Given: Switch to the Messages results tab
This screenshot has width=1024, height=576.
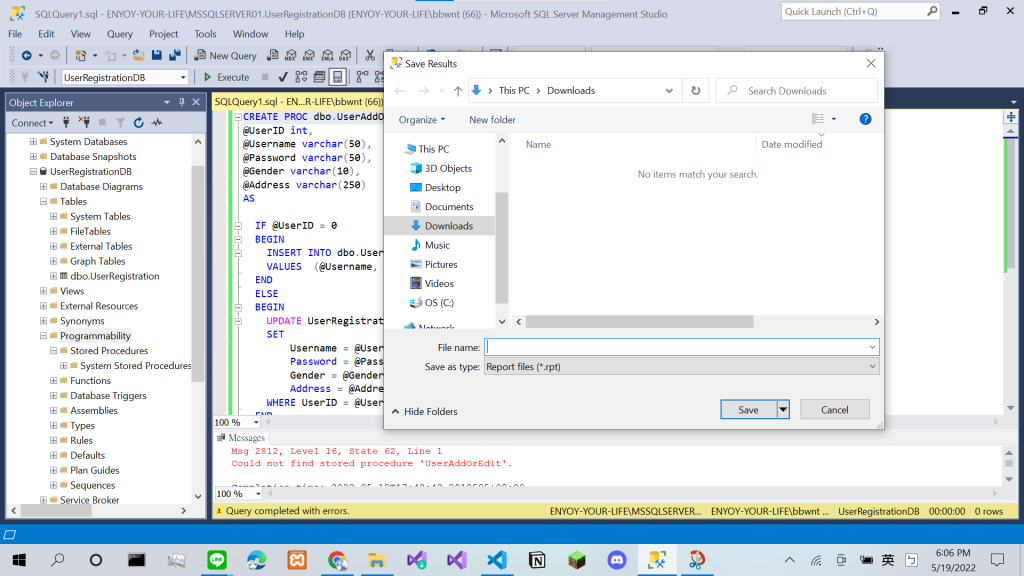Looking at the screenshot, I should point(241,438).
